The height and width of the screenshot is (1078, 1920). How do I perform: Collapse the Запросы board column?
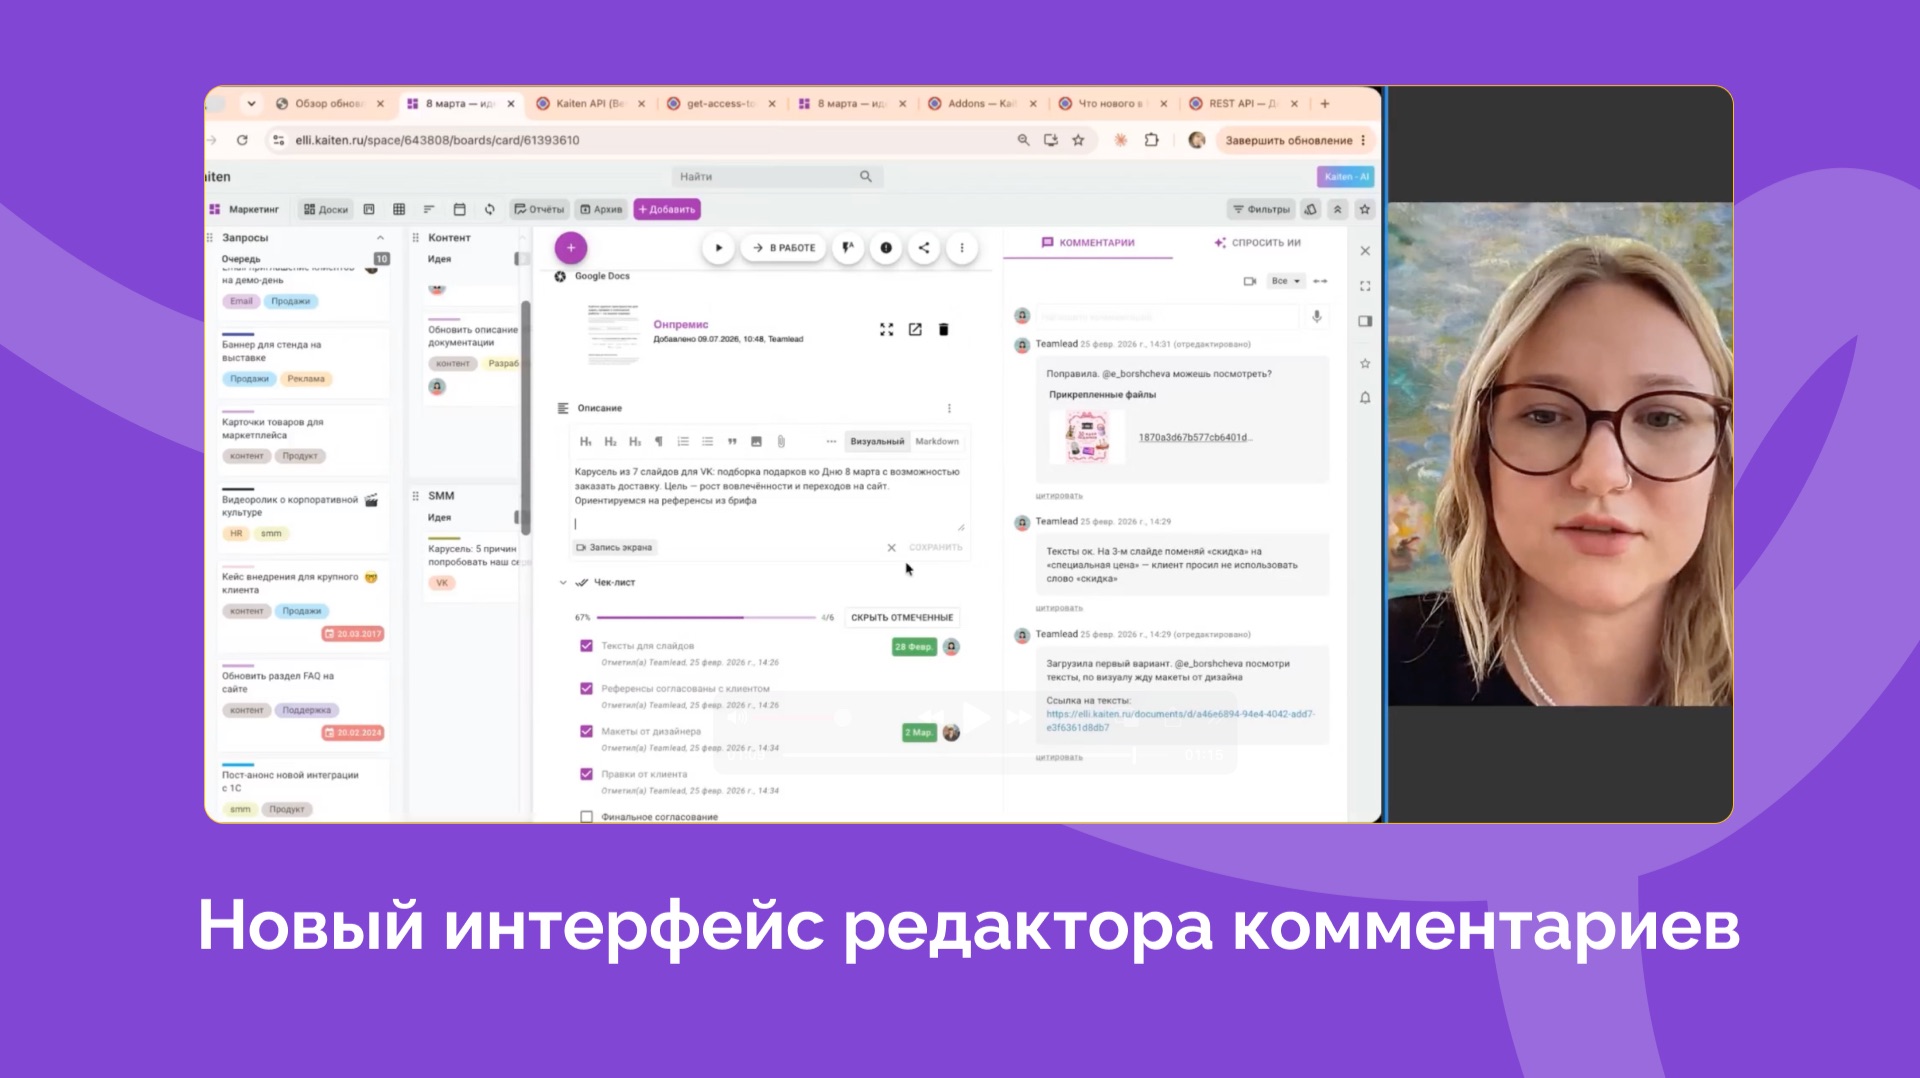pyautogui.click(x=380, y=238)
